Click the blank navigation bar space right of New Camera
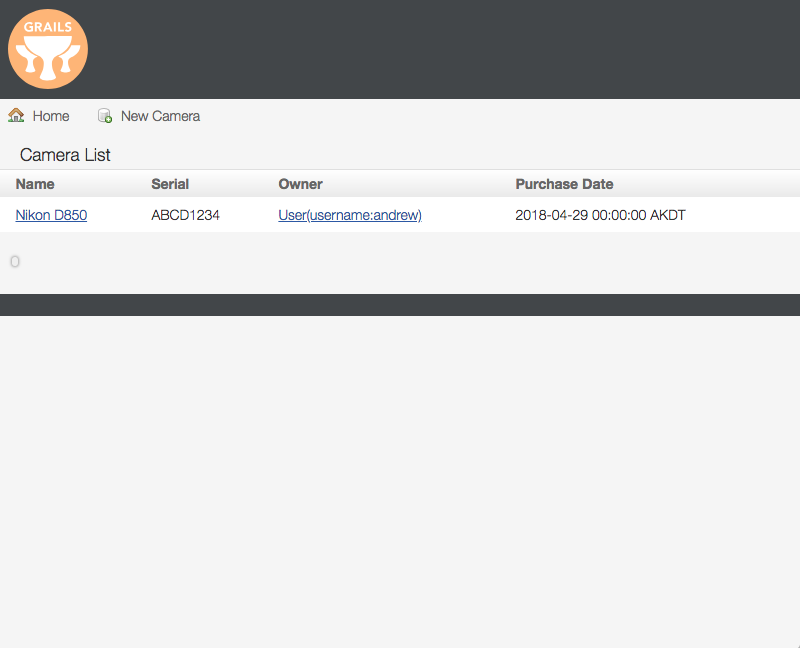Screen dimensions: 800x648 (500, 116)
